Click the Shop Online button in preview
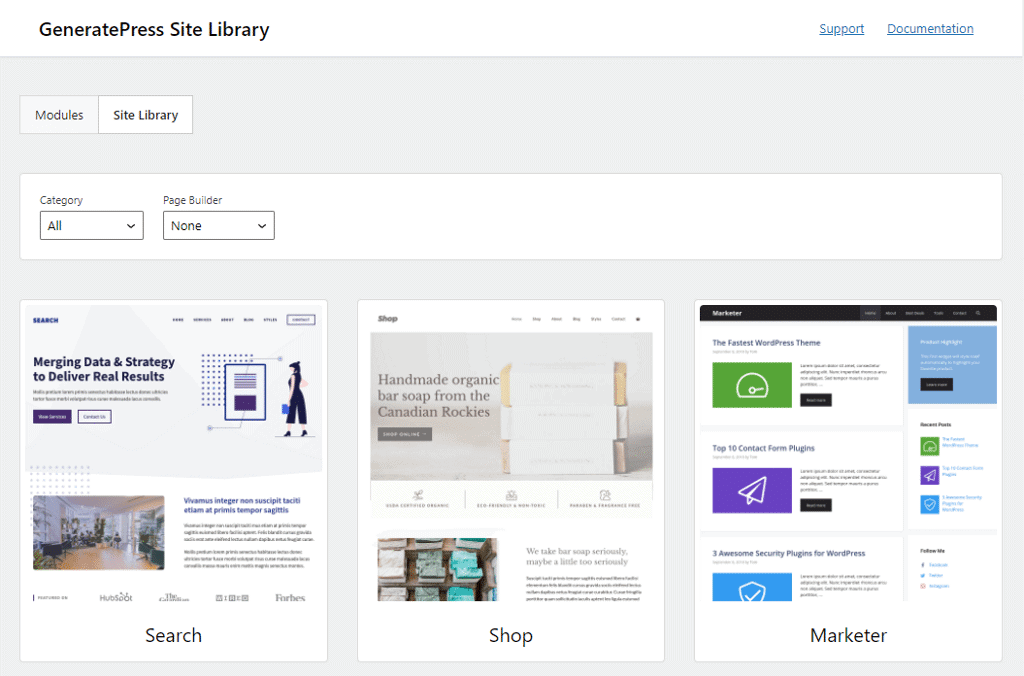 [404, 434]
